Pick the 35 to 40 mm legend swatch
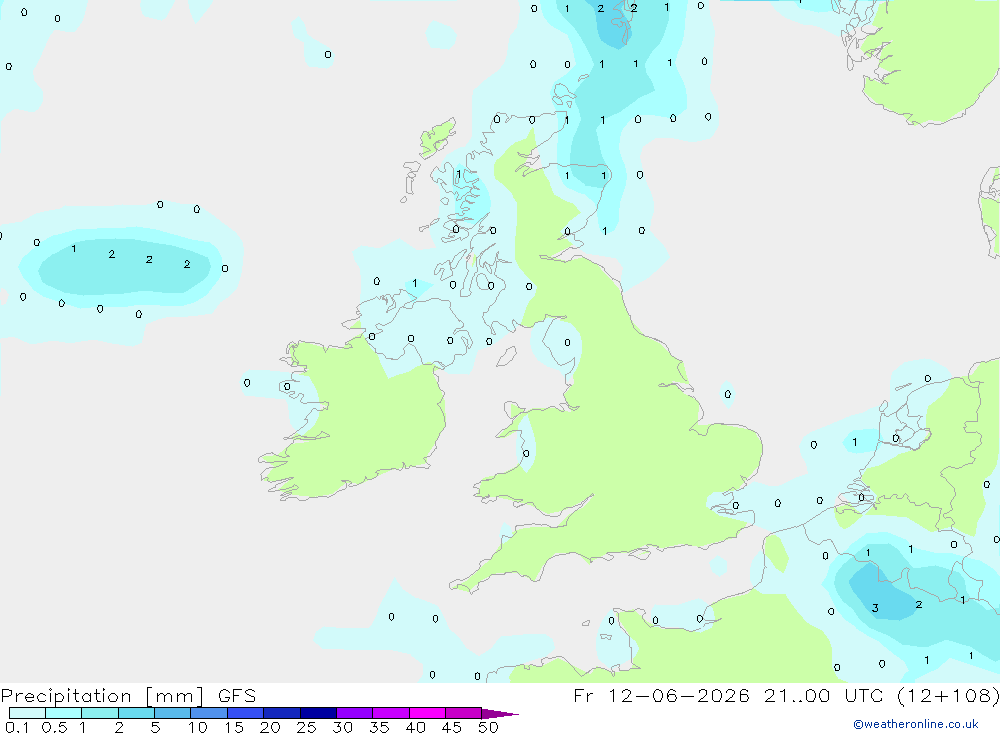 coord(391,713)
